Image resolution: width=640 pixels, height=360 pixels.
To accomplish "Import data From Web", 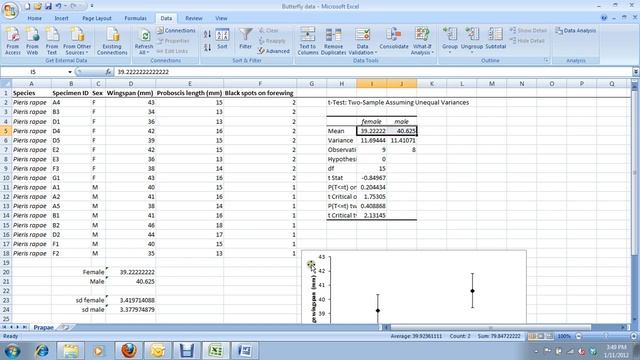I will (32, 41).
